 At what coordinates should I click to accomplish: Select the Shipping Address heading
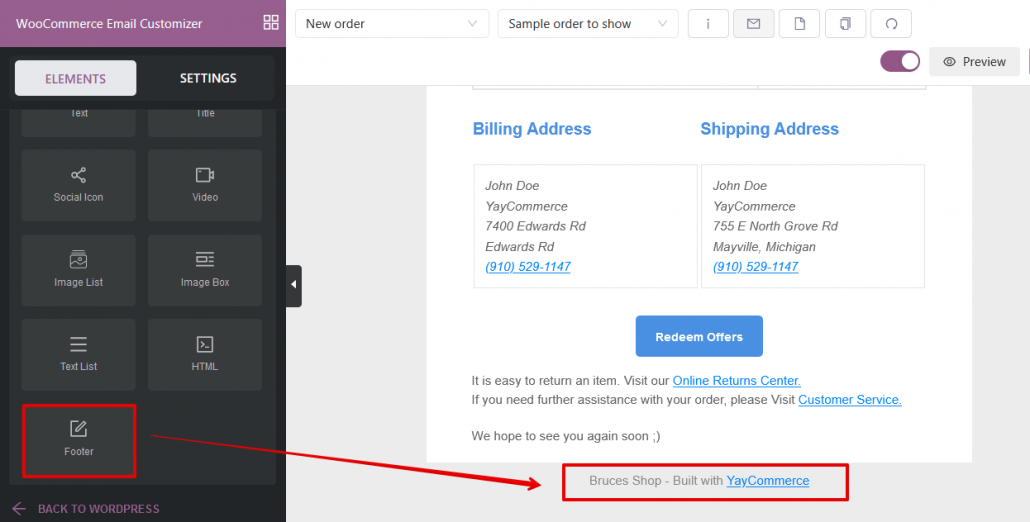click(x=769, y=129)
